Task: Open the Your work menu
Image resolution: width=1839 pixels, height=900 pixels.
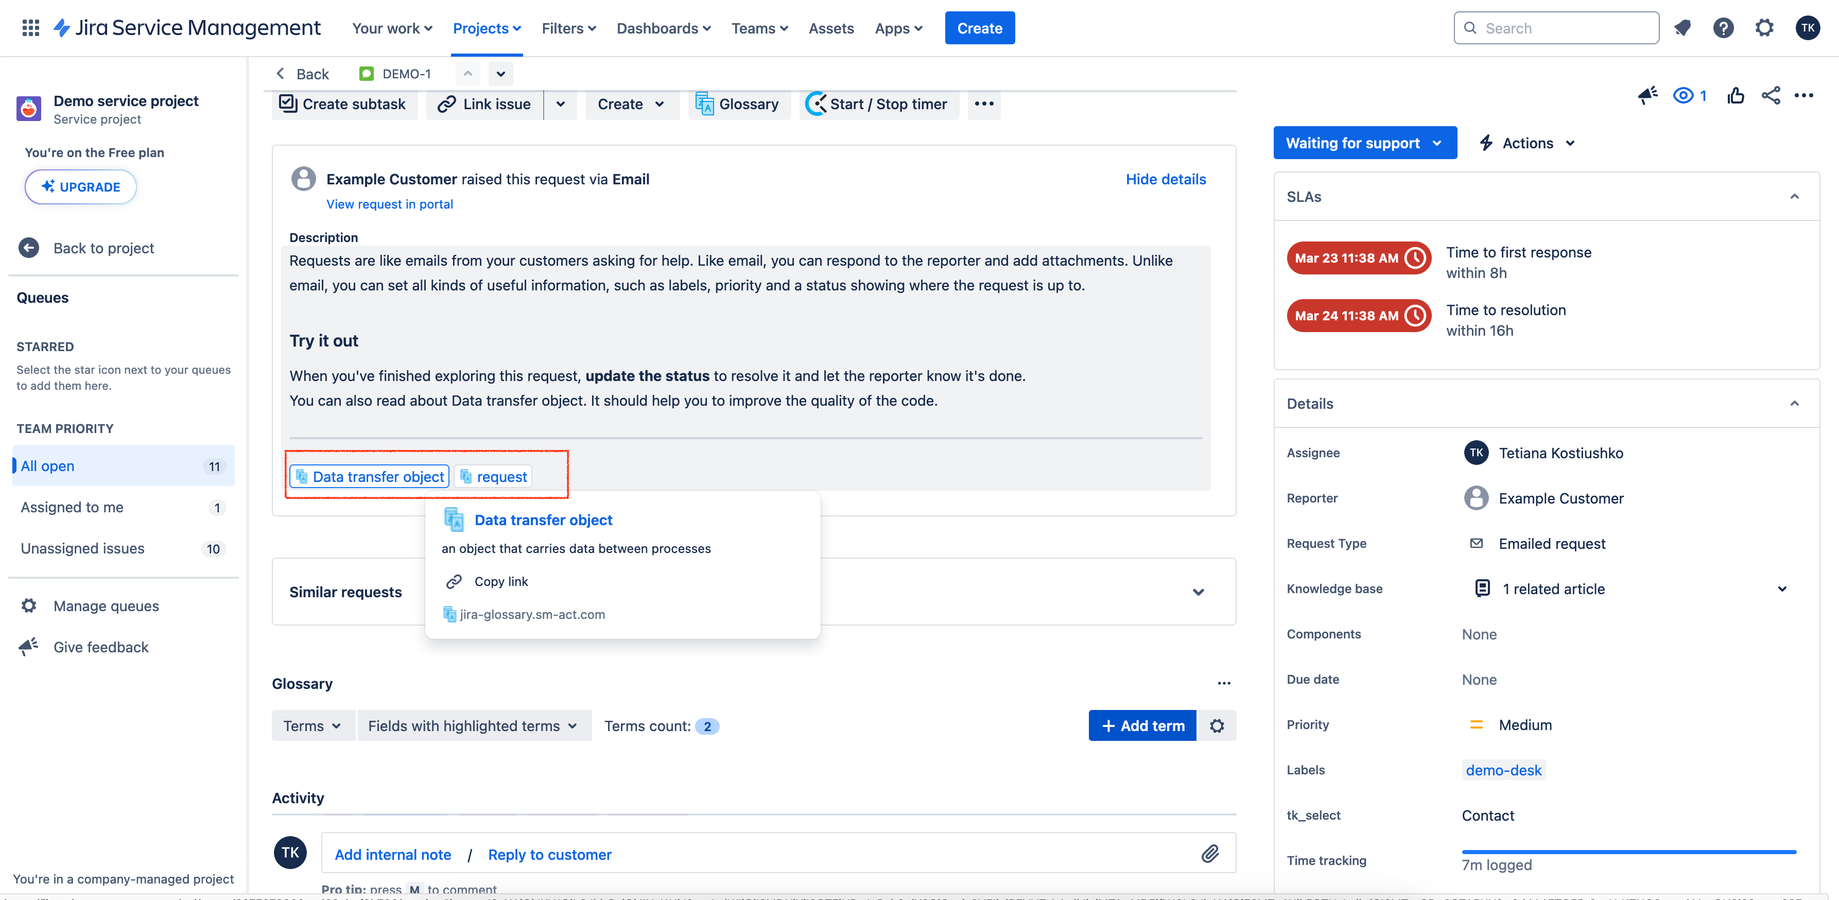Action: [392, 28]
